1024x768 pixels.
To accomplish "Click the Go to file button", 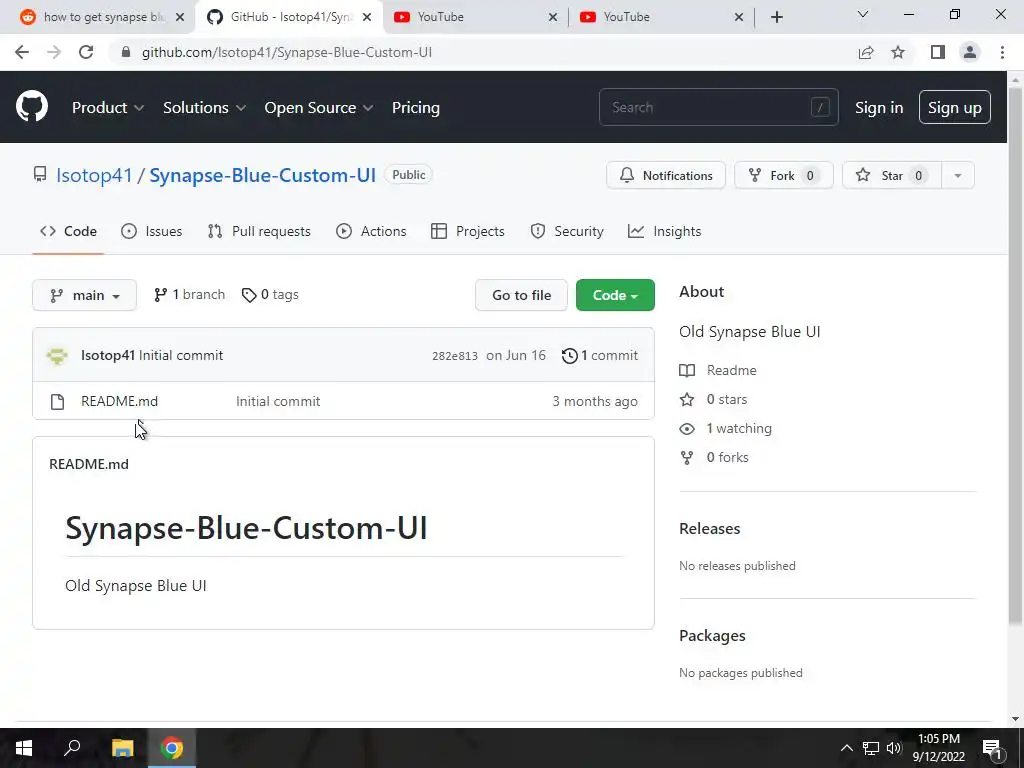I will 521,295.
